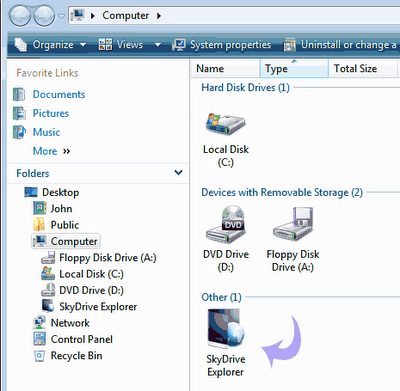Click the Music folder icon
Screen dimensions: 400x391
[x=19, y=132]
